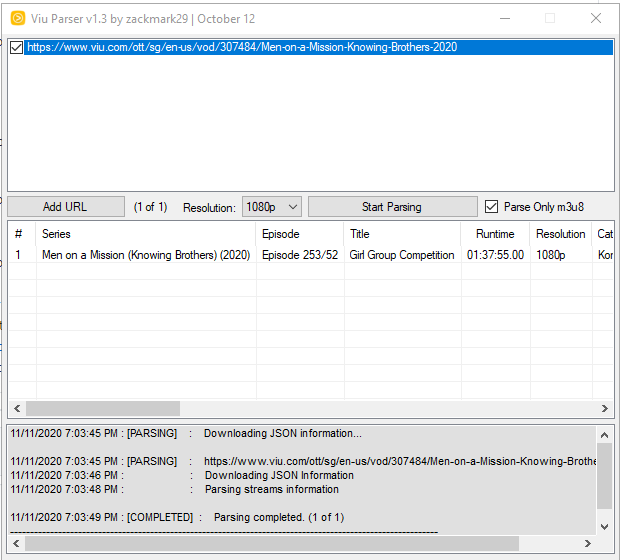
Task: Click results table right scroll arrow
Action: pyautogui.click(x=605, y=408)
